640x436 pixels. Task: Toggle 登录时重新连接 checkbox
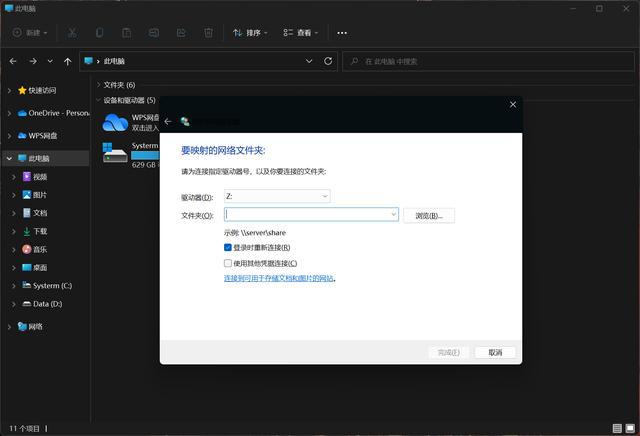tap(228, 247)
